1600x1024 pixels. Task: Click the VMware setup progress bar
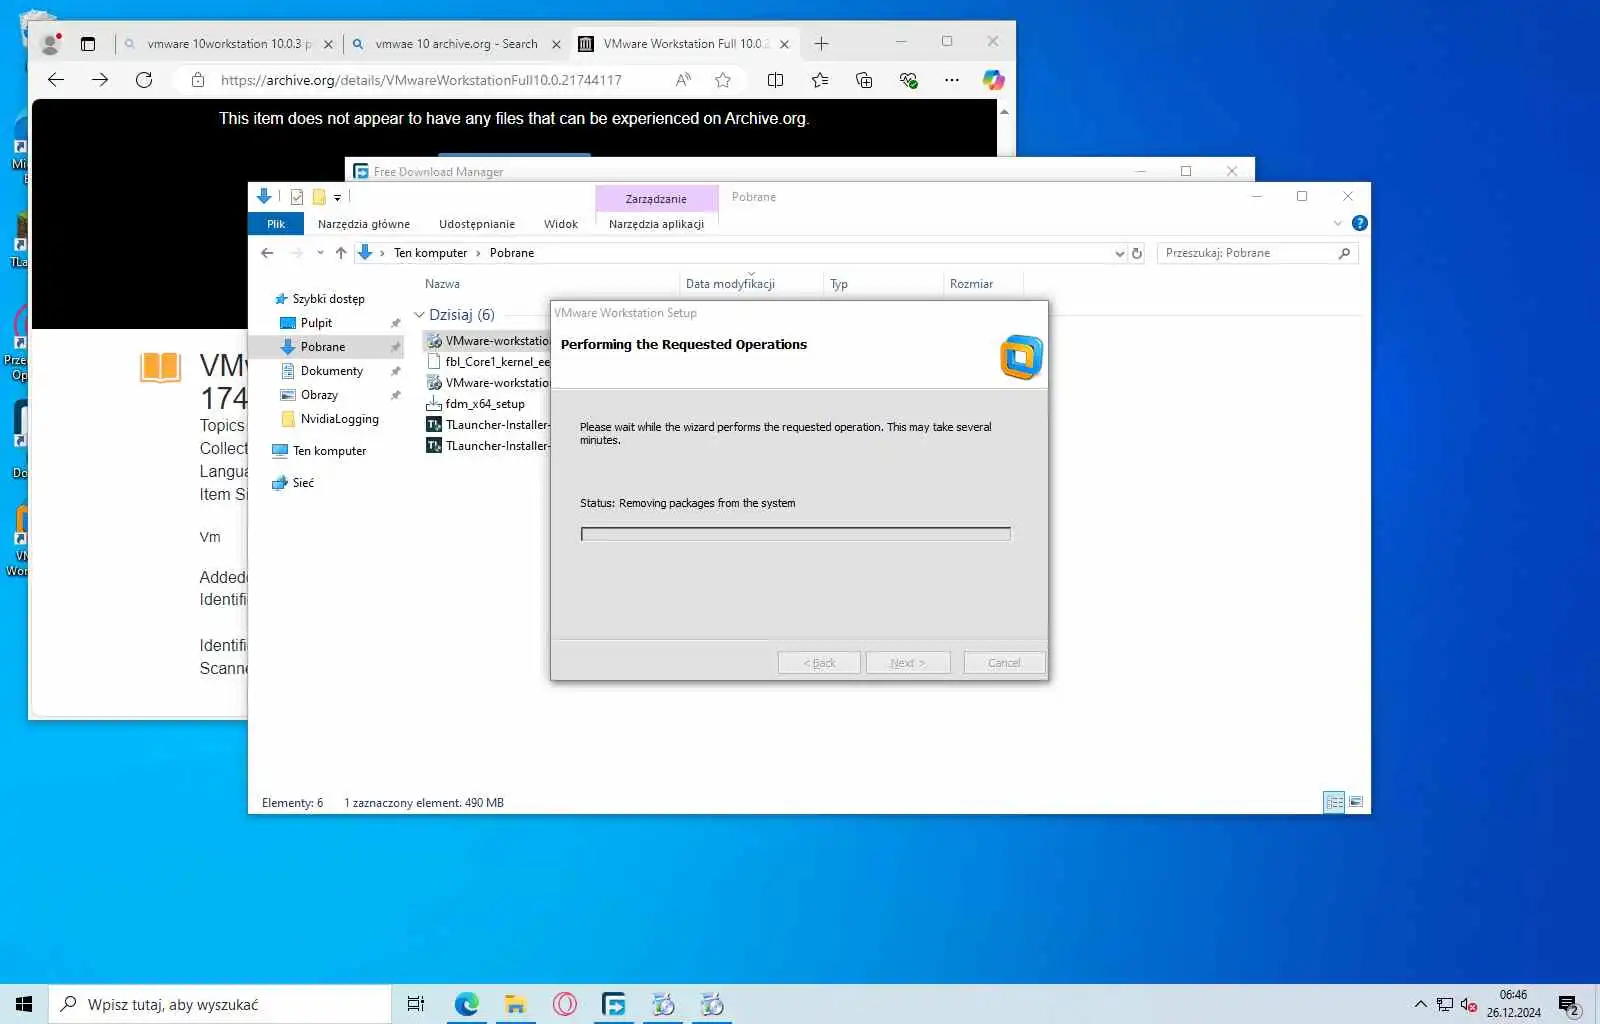(796, 534)
